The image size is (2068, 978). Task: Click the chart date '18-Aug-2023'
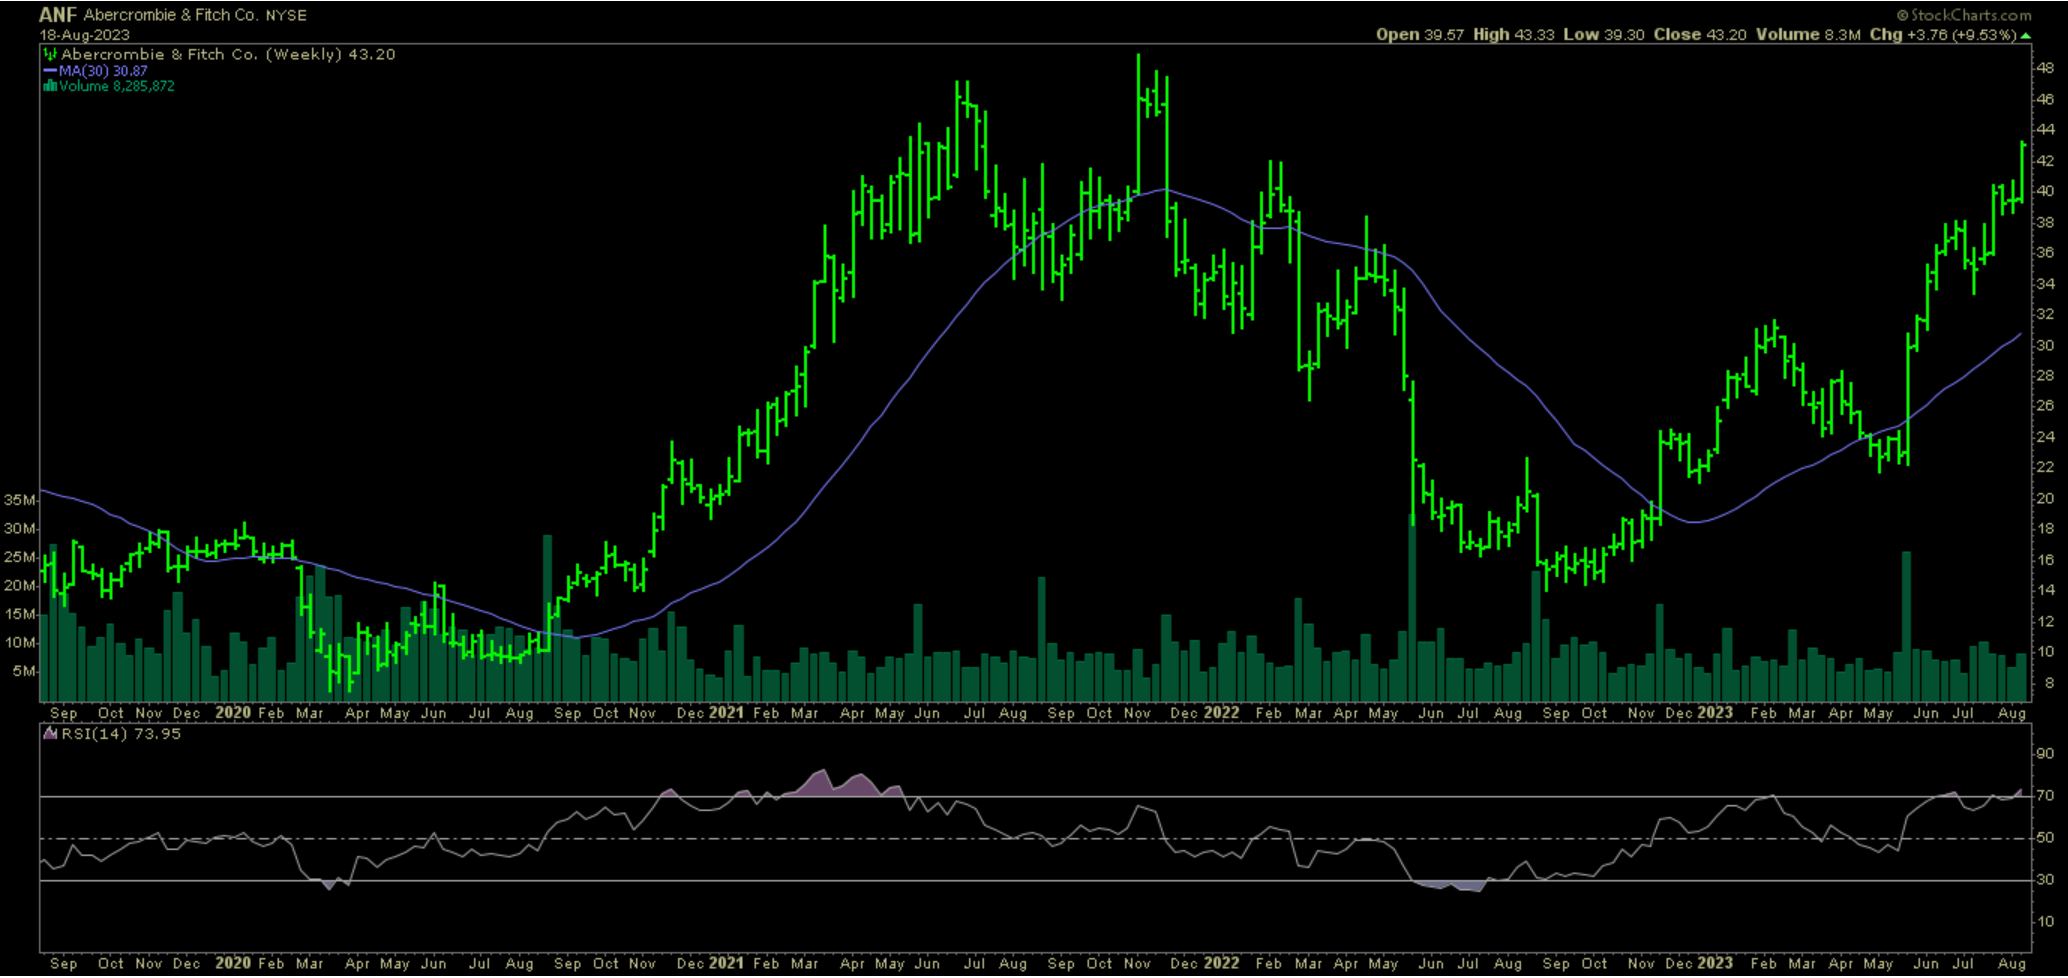pos(84,35)
